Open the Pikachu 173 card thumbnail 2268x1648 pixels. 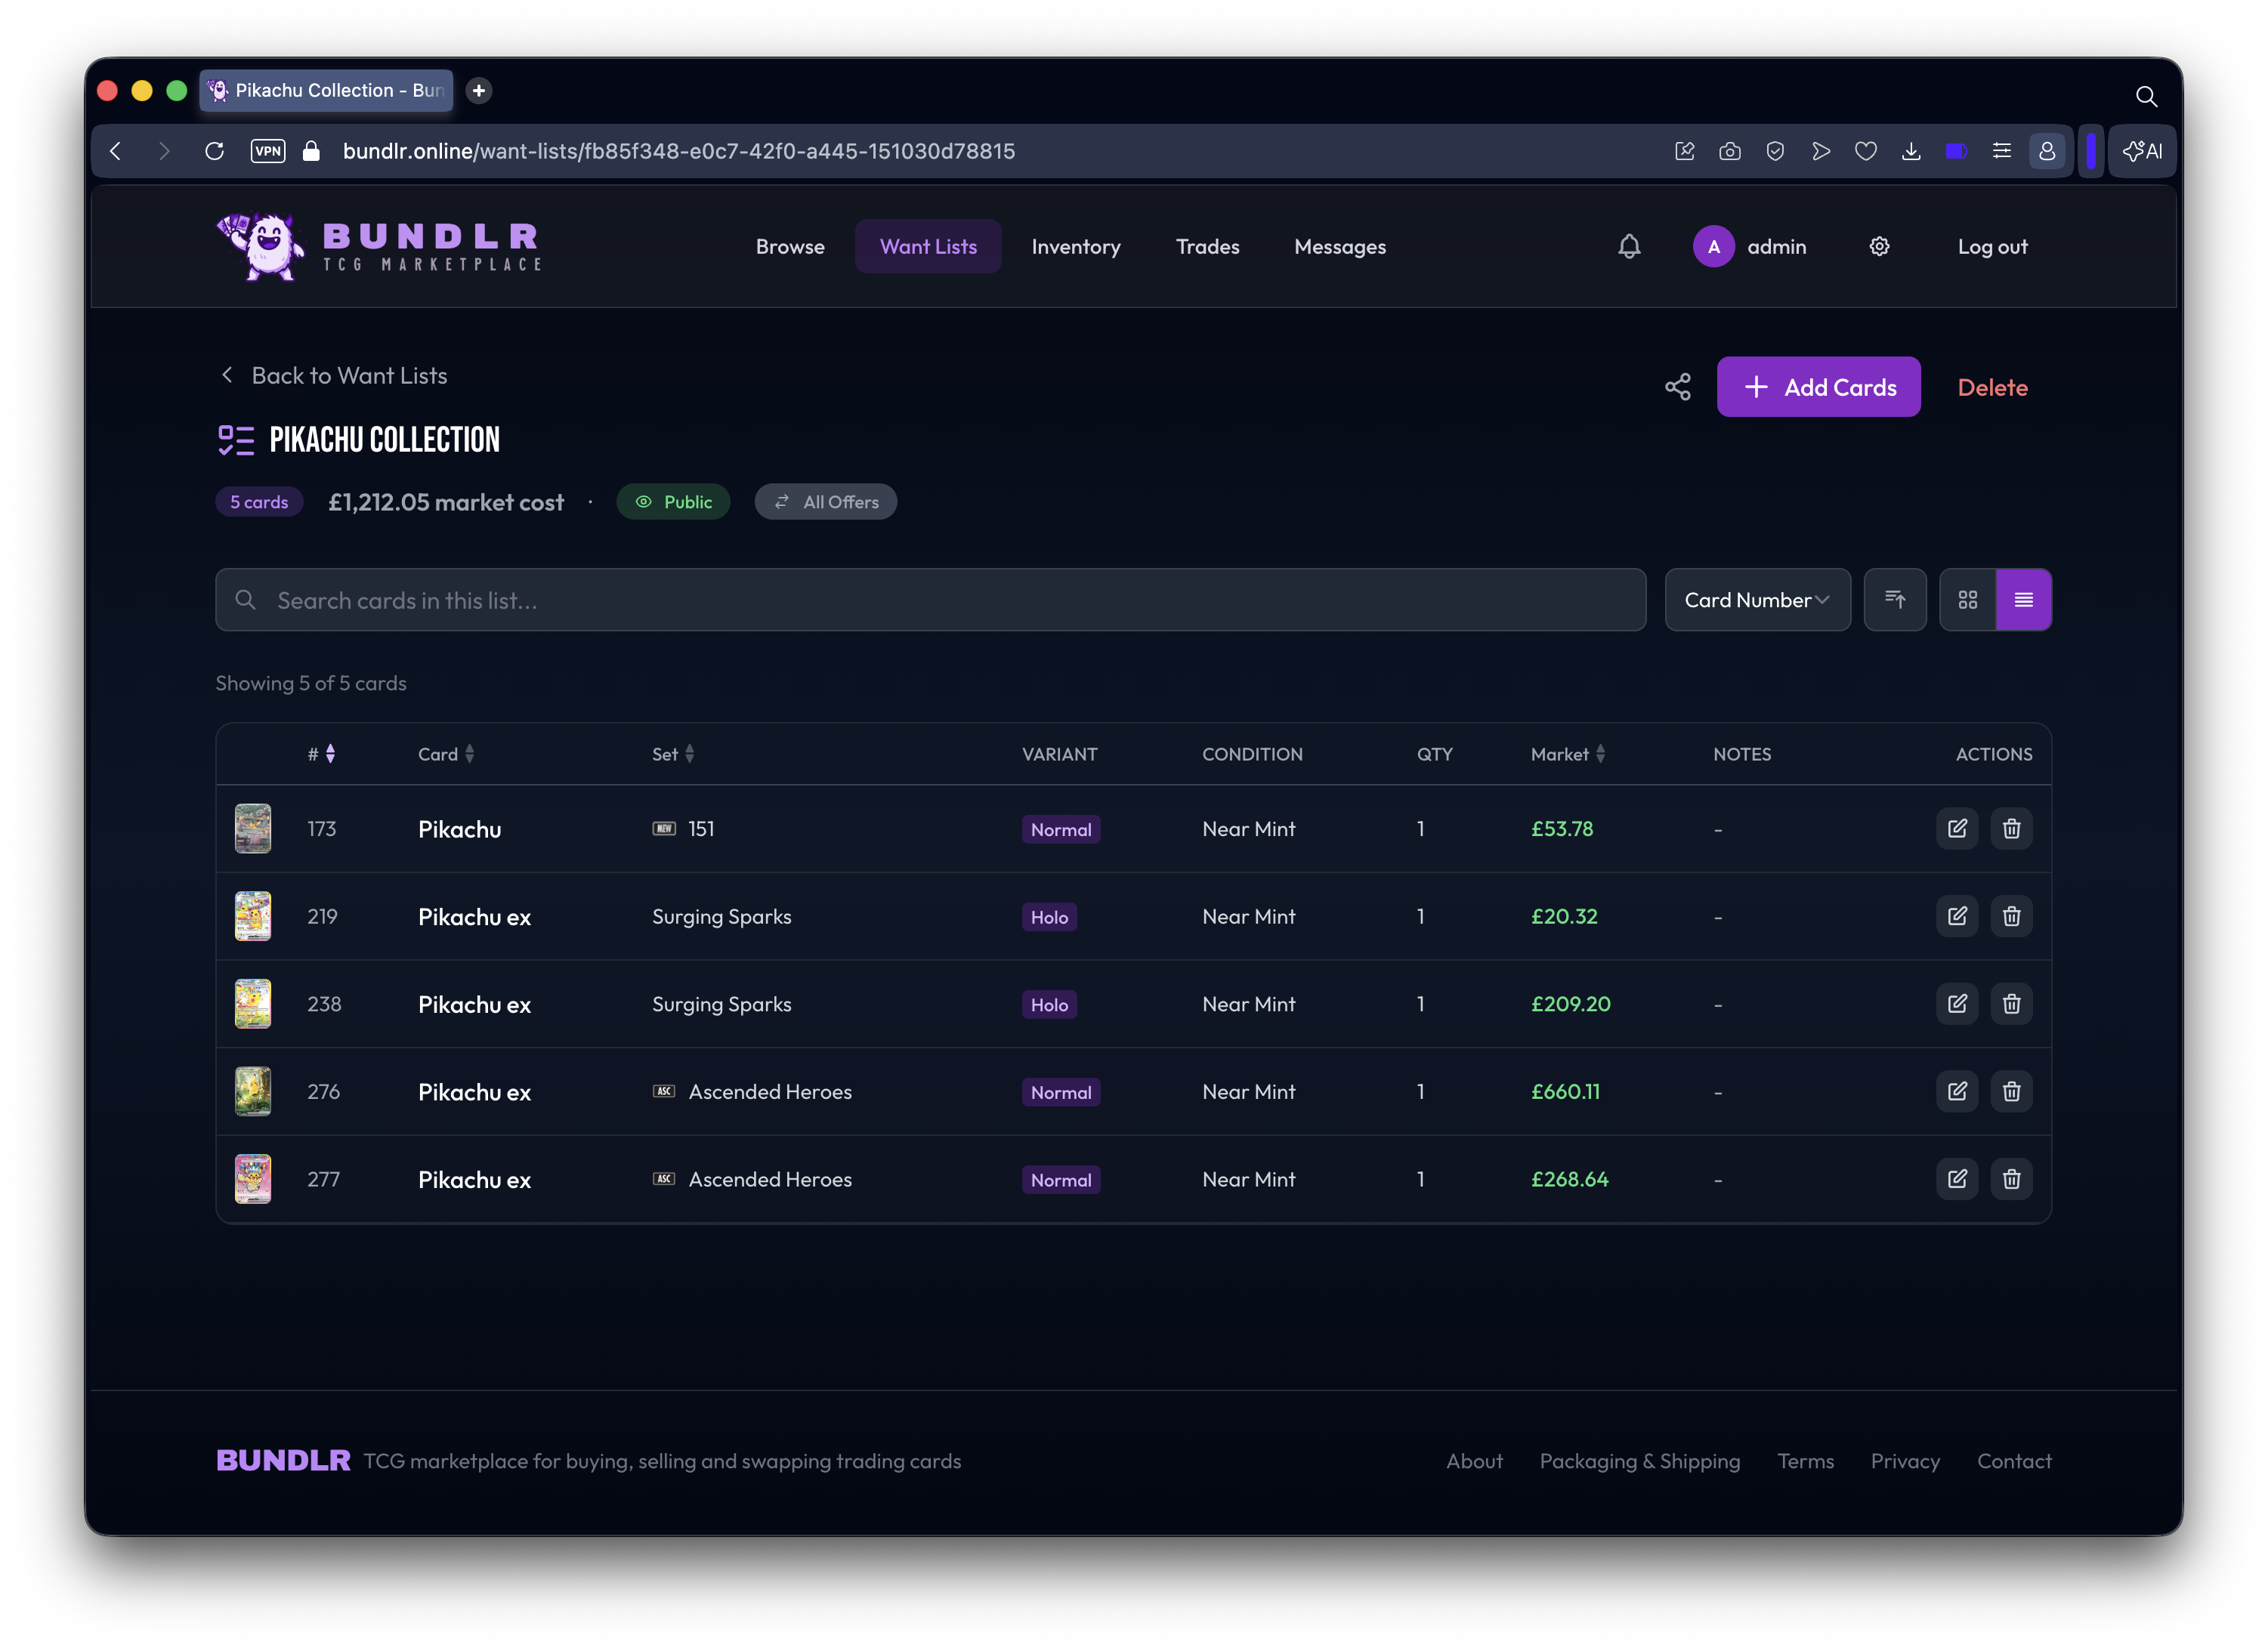(253, 828)
